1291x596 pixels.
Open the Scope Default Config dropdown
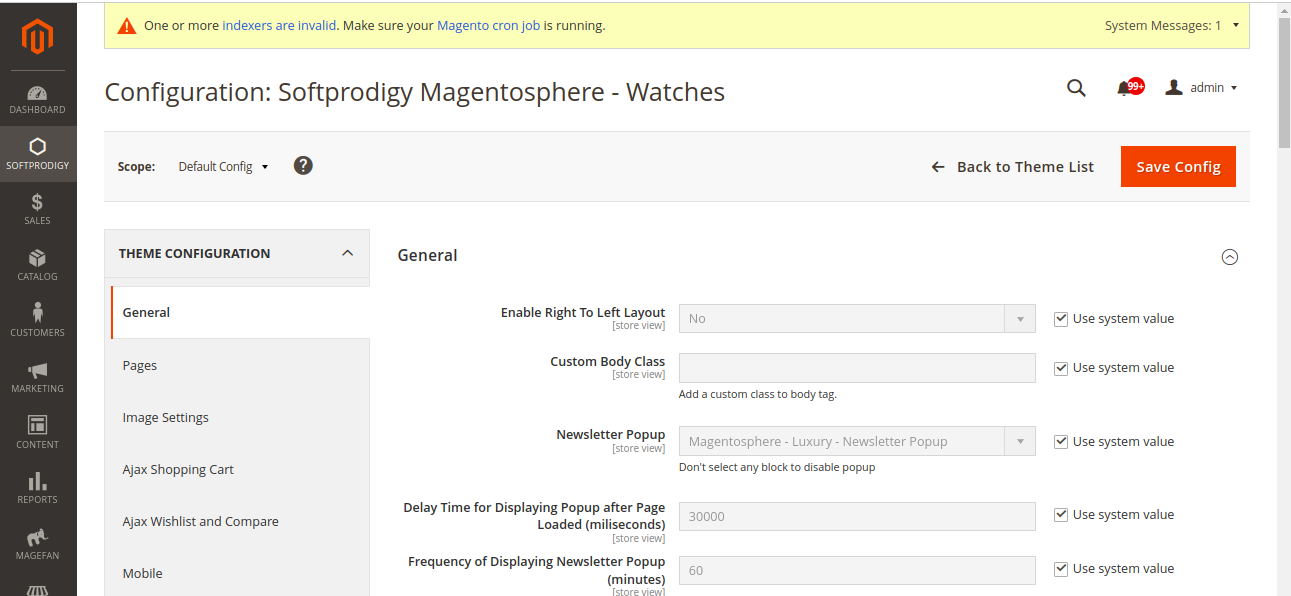pyautogui.click(x=223, y=167)
